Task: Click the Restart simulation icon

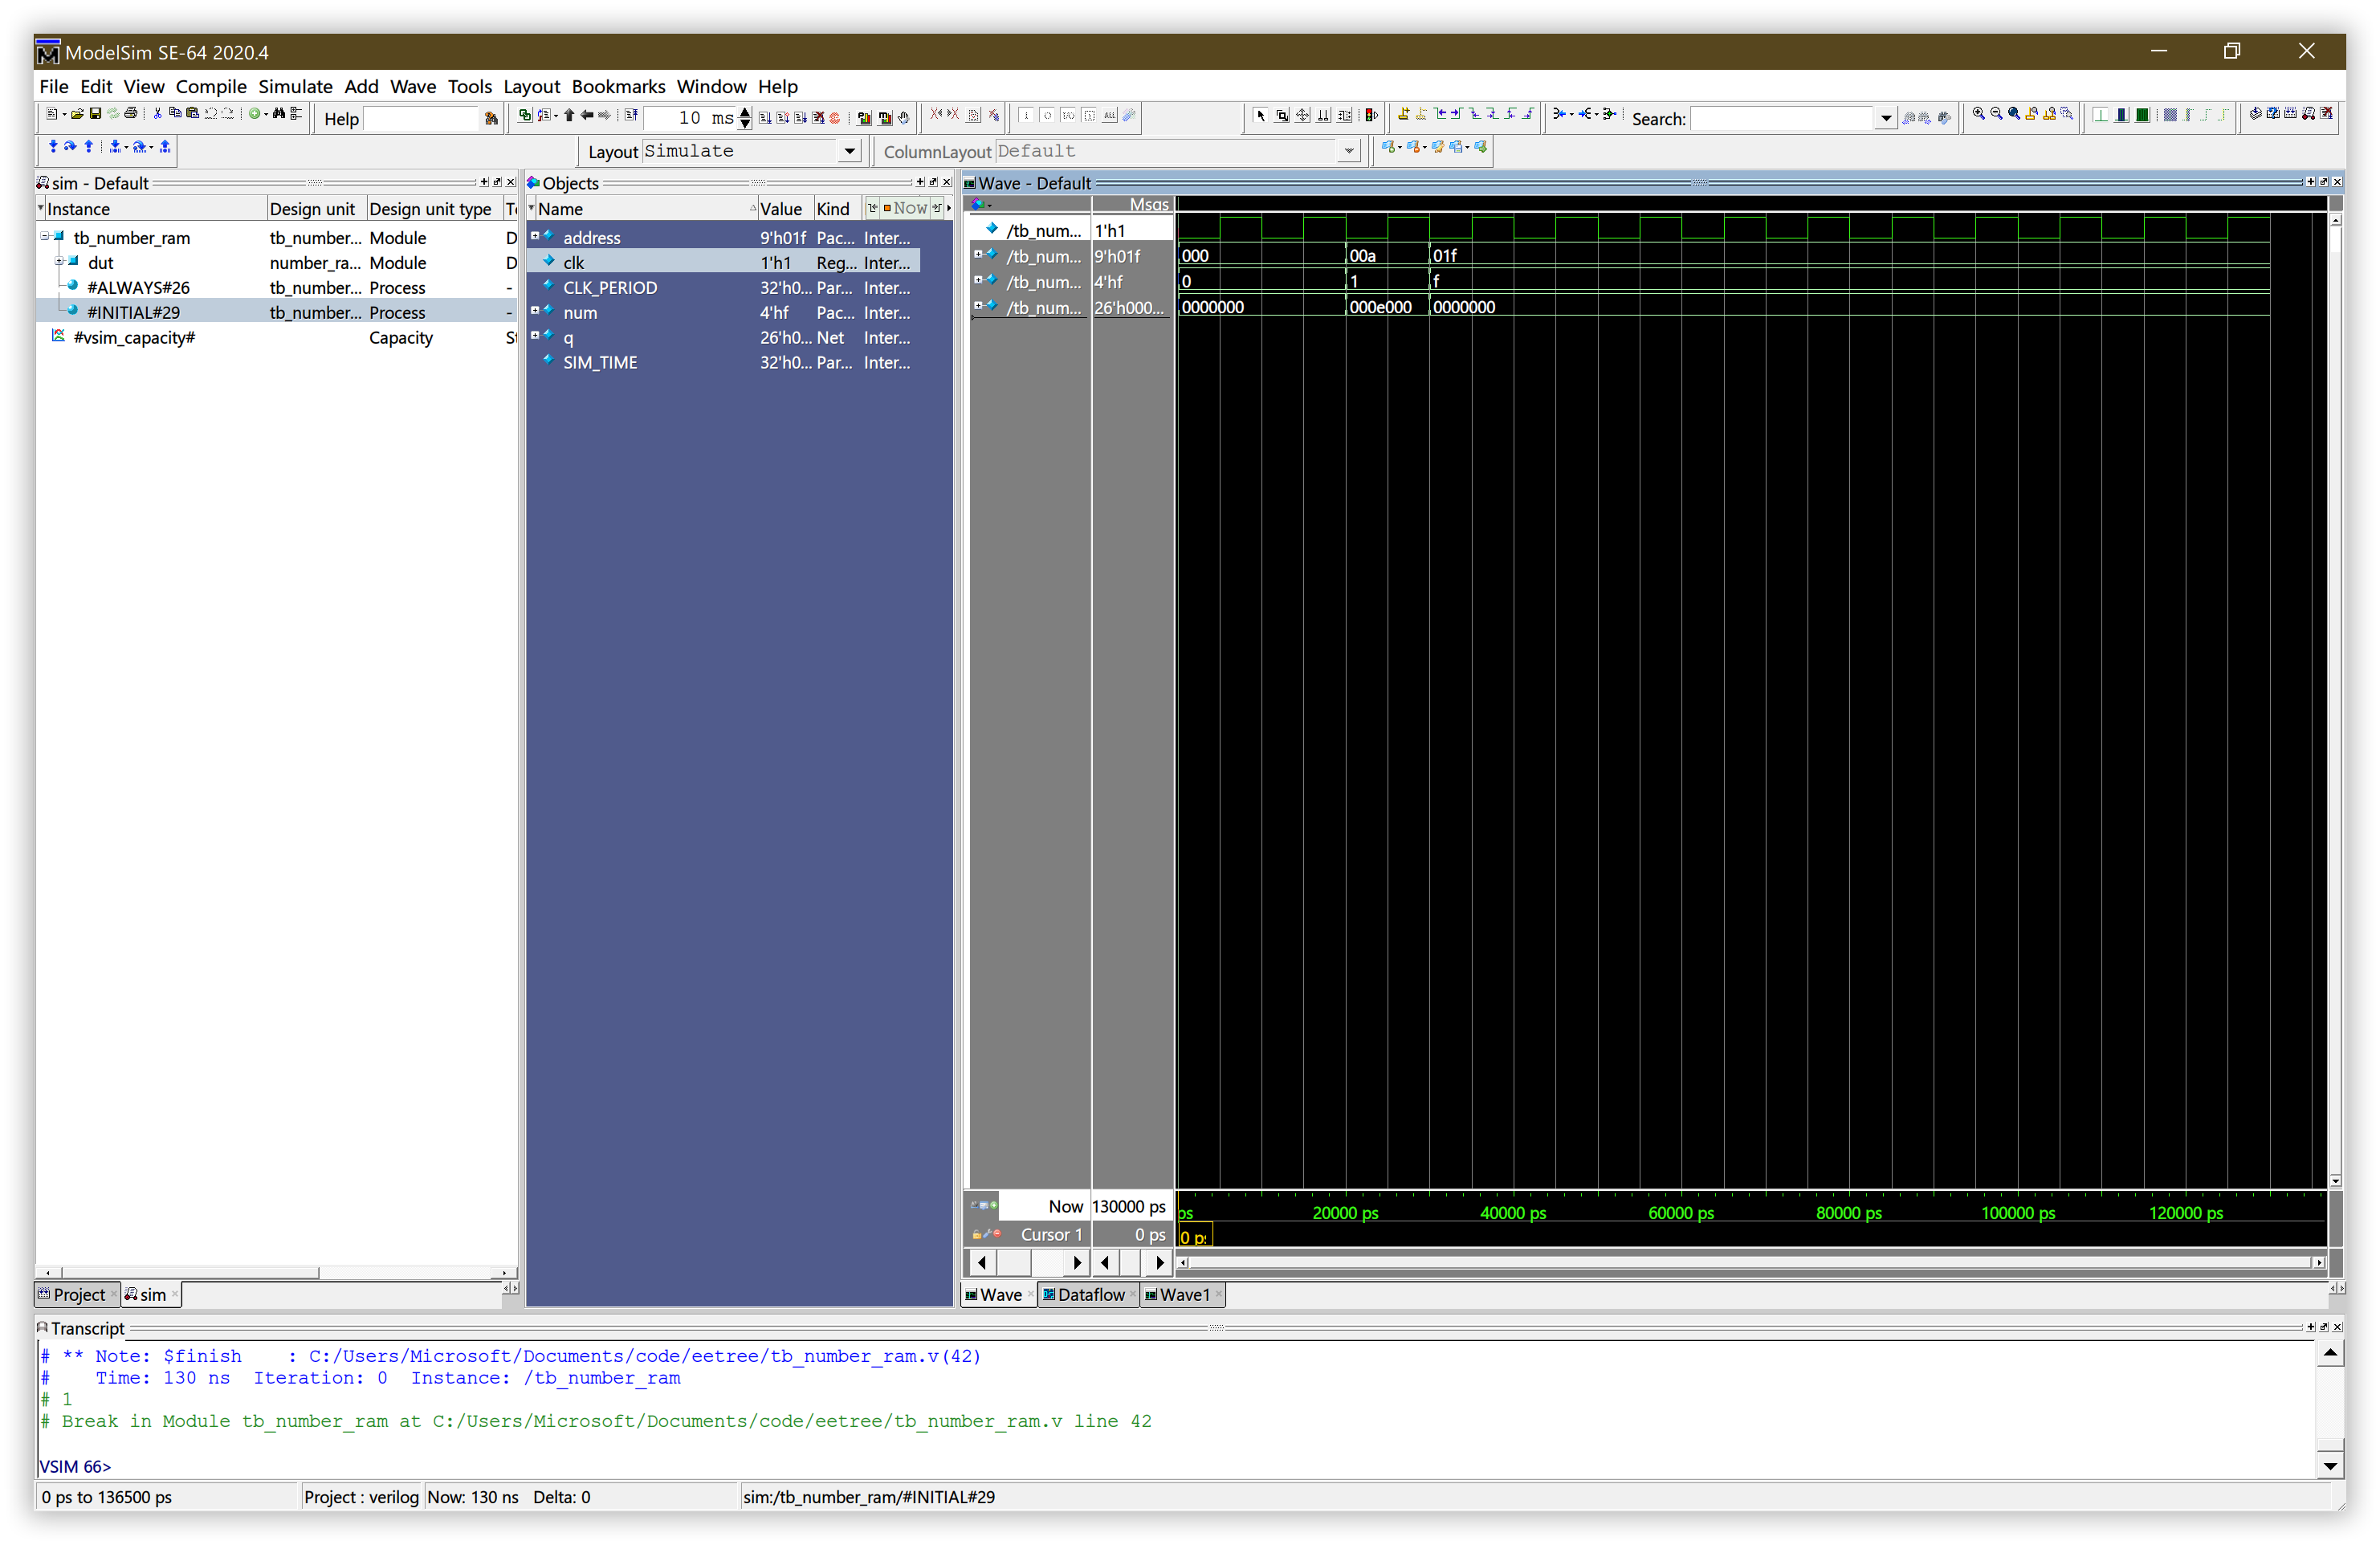Action: click(631, 116)
